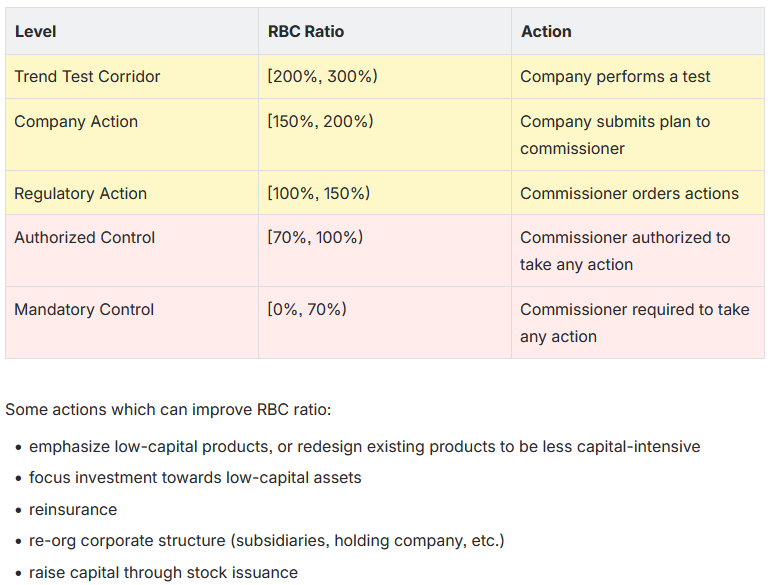Click the [100%, 150%) ratio cell
Image resolution: width=773 pixels, height=585 pixels.
tap(319, 193)
